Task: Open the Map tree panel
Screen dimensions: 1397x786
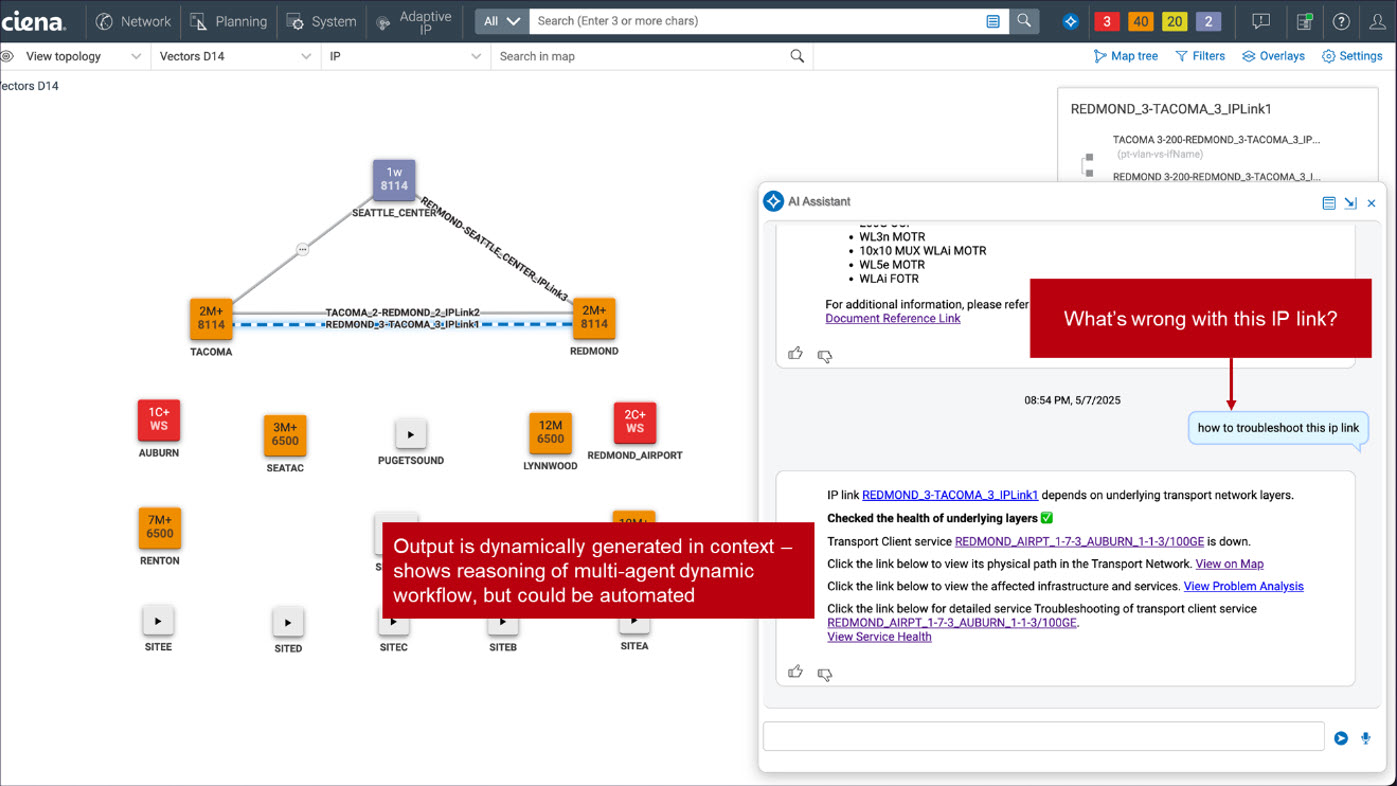Action: [1125, 56]
